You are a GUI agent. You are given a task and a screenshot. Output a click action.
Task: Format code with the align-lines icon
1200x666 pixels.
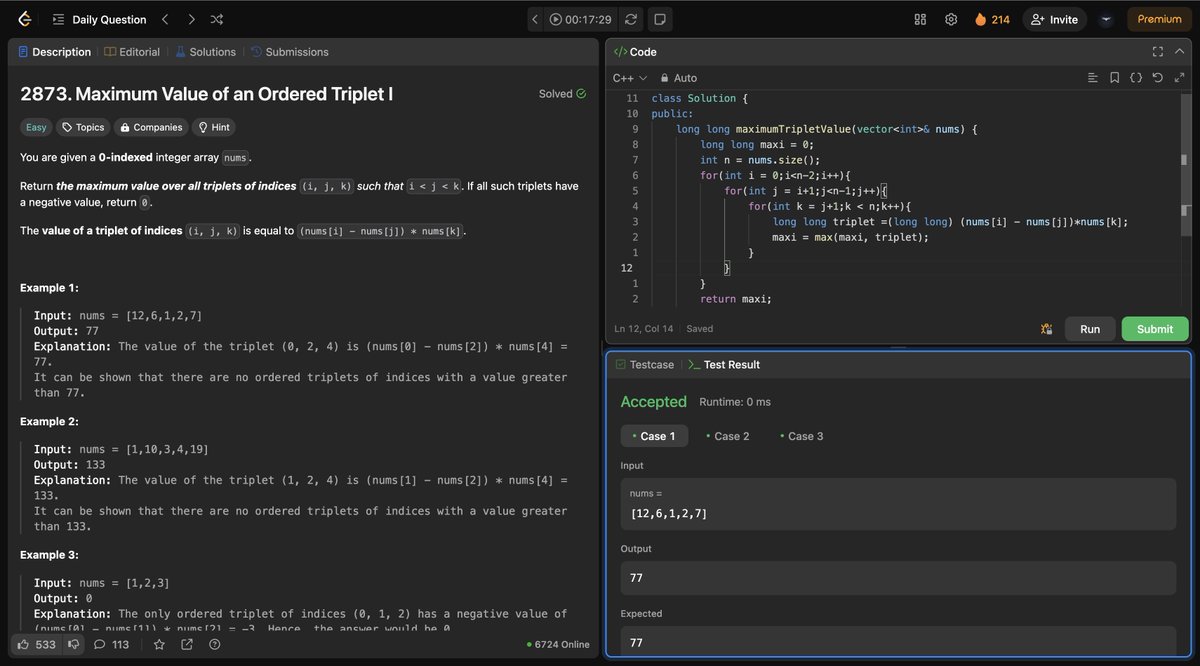[1092, 78]
